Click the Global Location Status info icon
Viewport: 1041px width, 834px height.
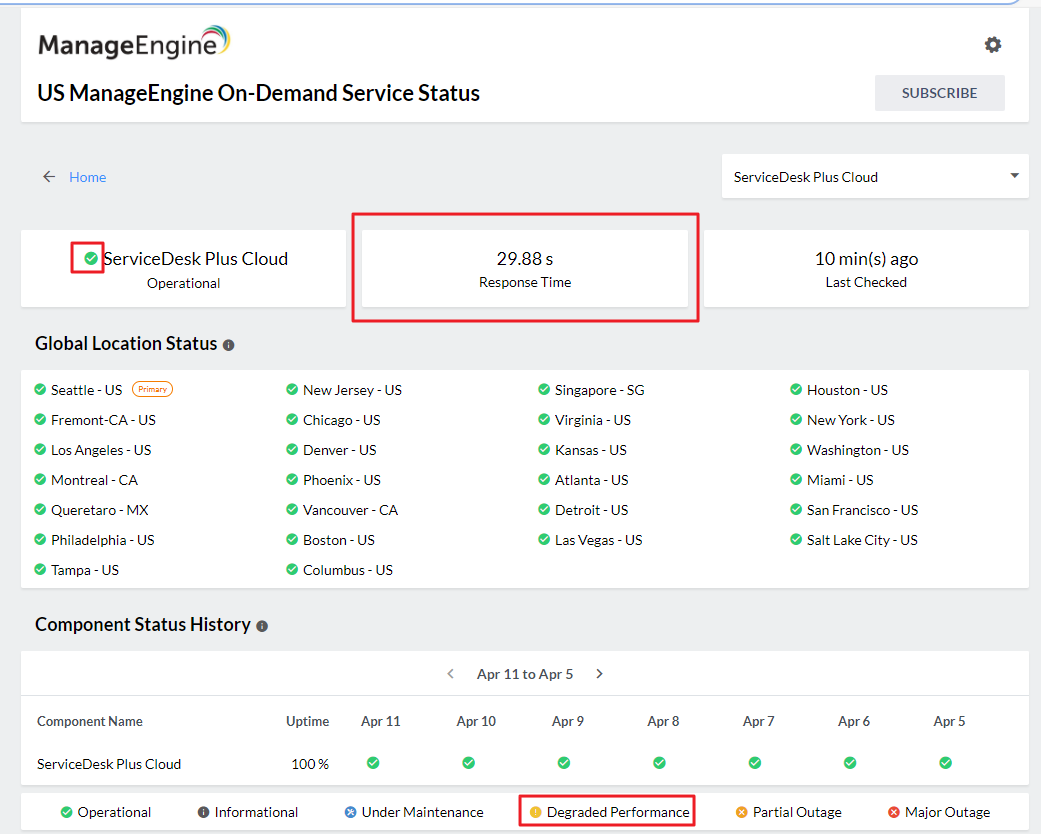(x=229, y=345)
